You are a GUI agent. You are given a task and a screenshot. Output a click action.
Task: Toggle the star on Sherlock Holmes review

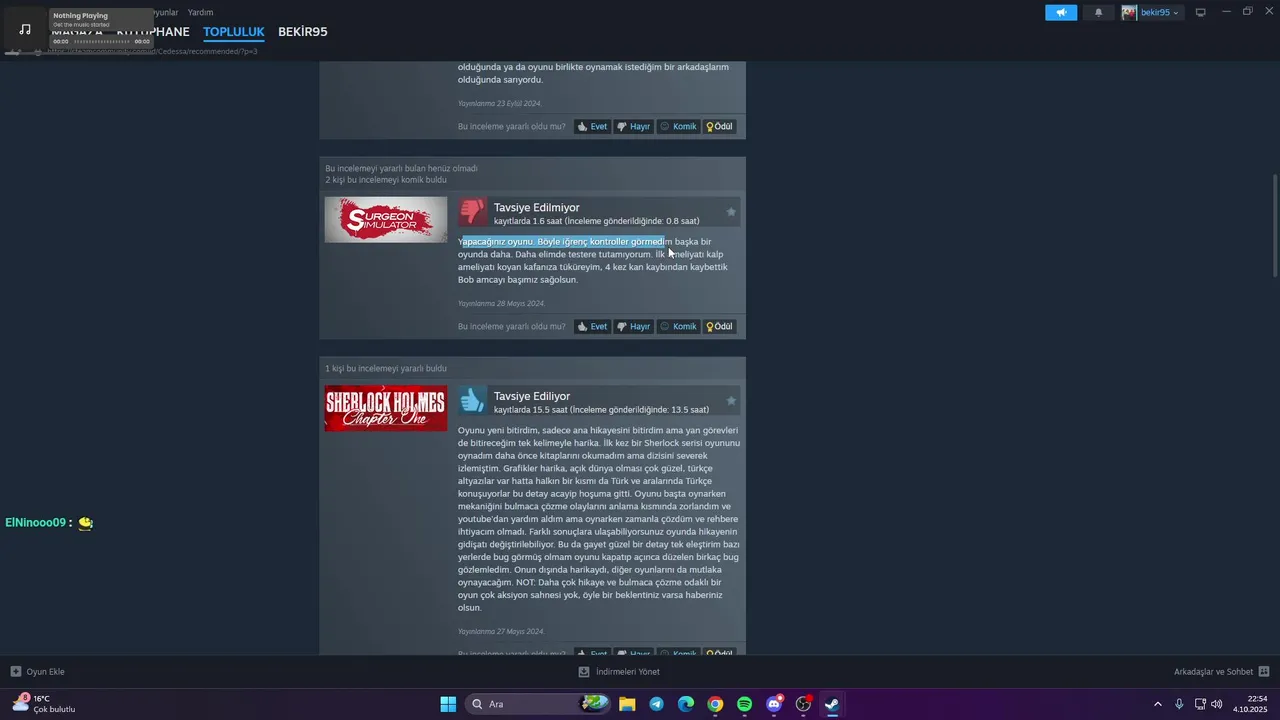pos(731,401)
